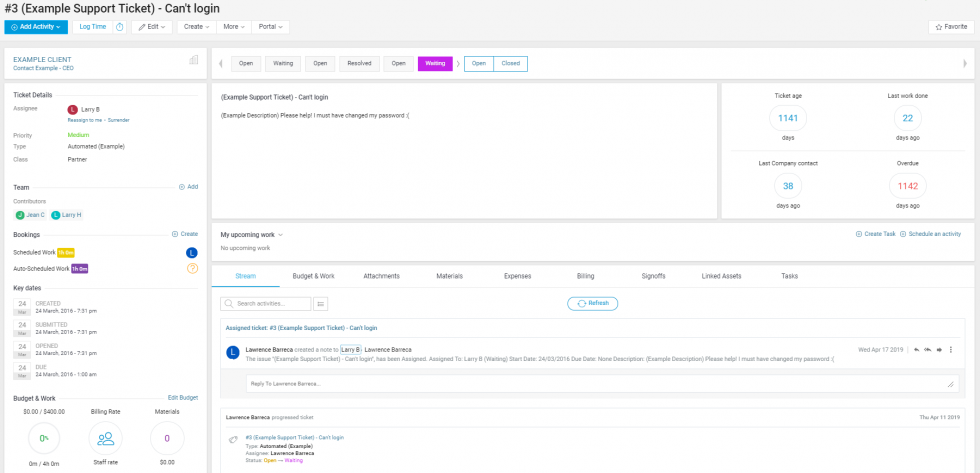980x473 pixels.
Task: Open the Signoffs tab
Action: (x=654, y=276)
